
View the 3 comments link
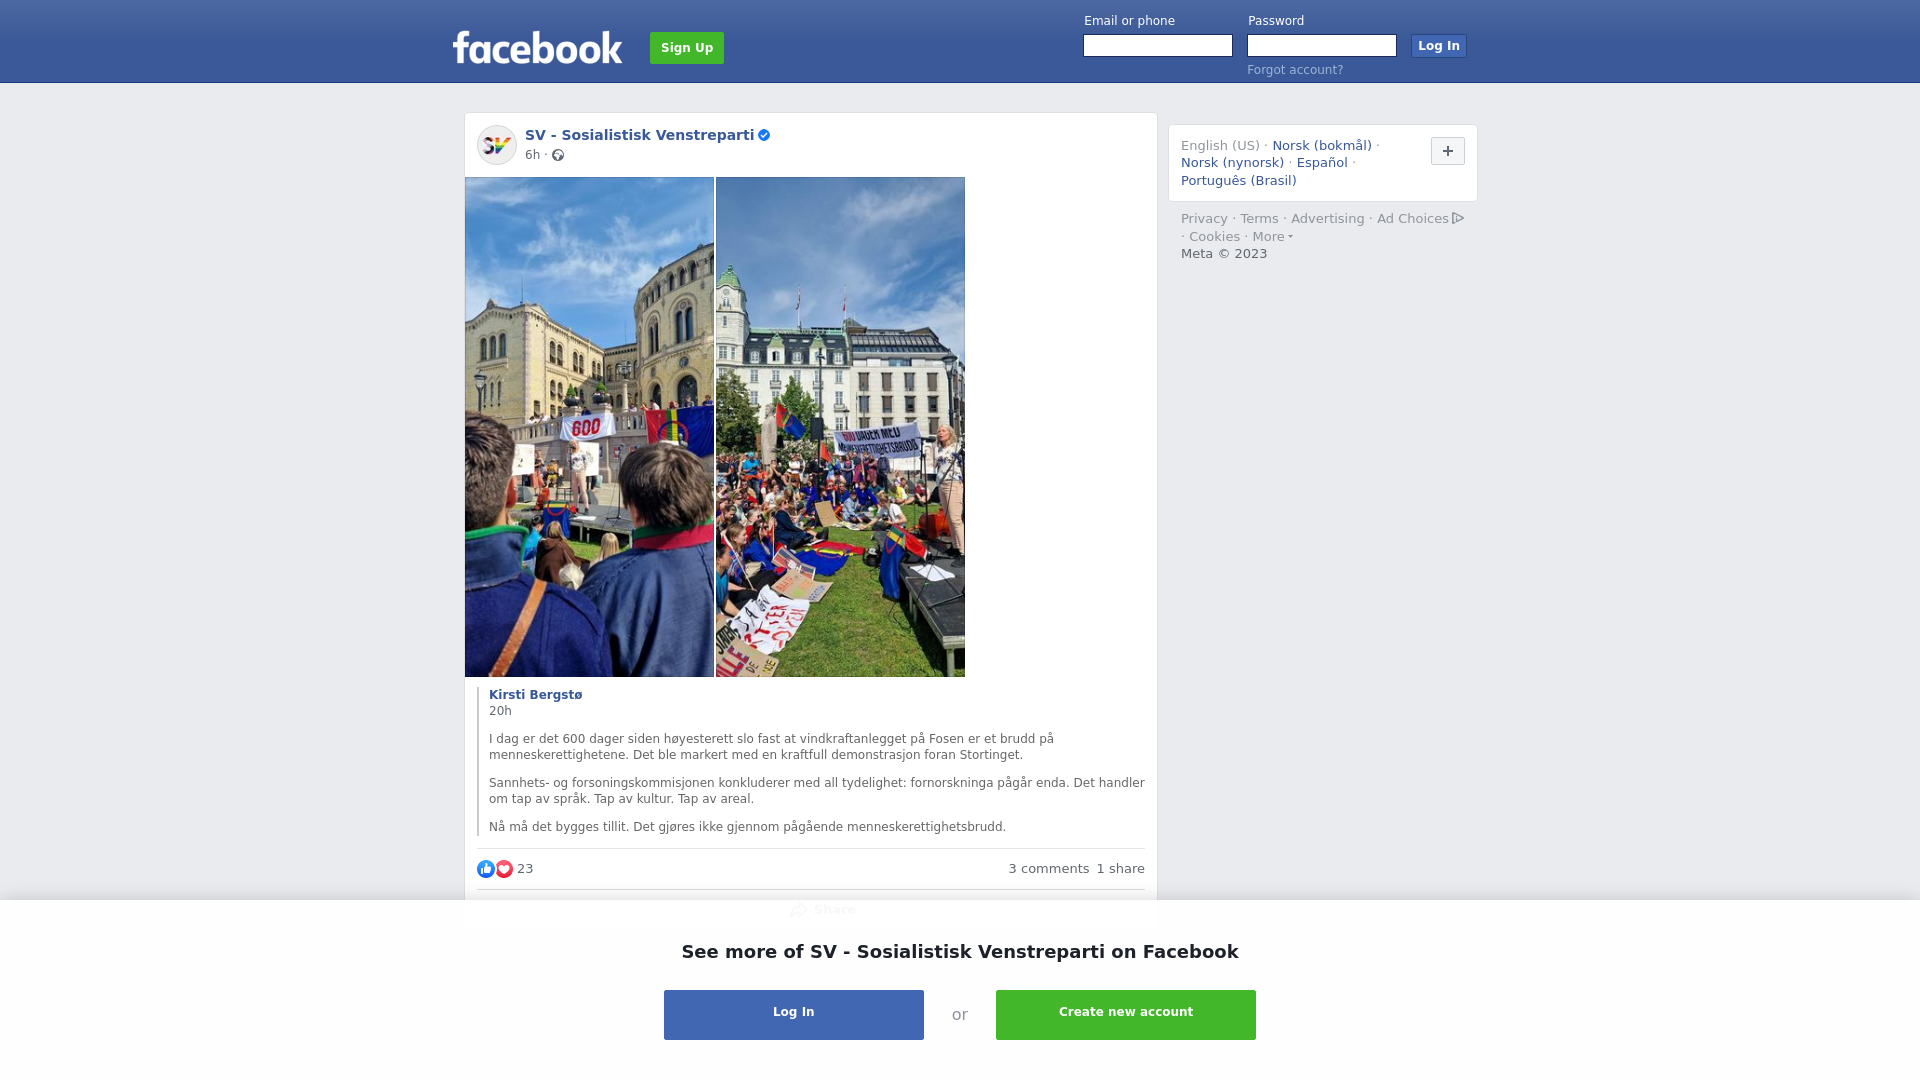pyautogui.click(x=1049, y=869)
